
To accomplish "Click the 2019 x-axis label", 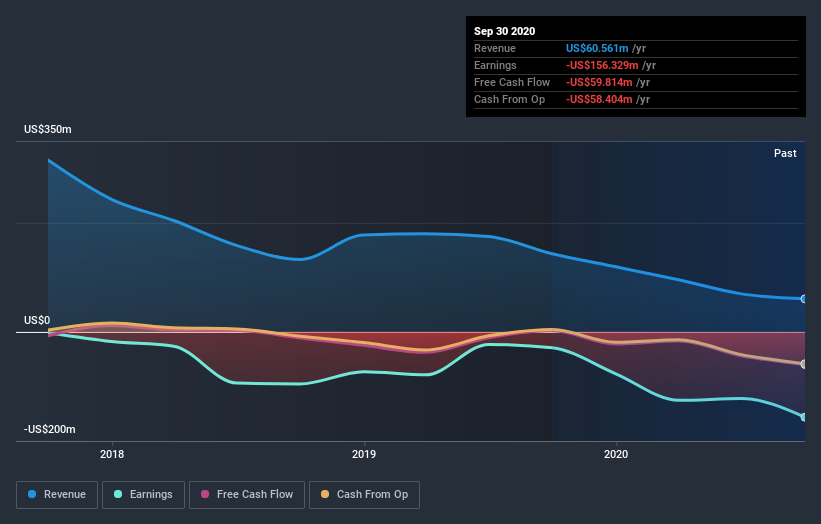I will (x=364, y=454).
